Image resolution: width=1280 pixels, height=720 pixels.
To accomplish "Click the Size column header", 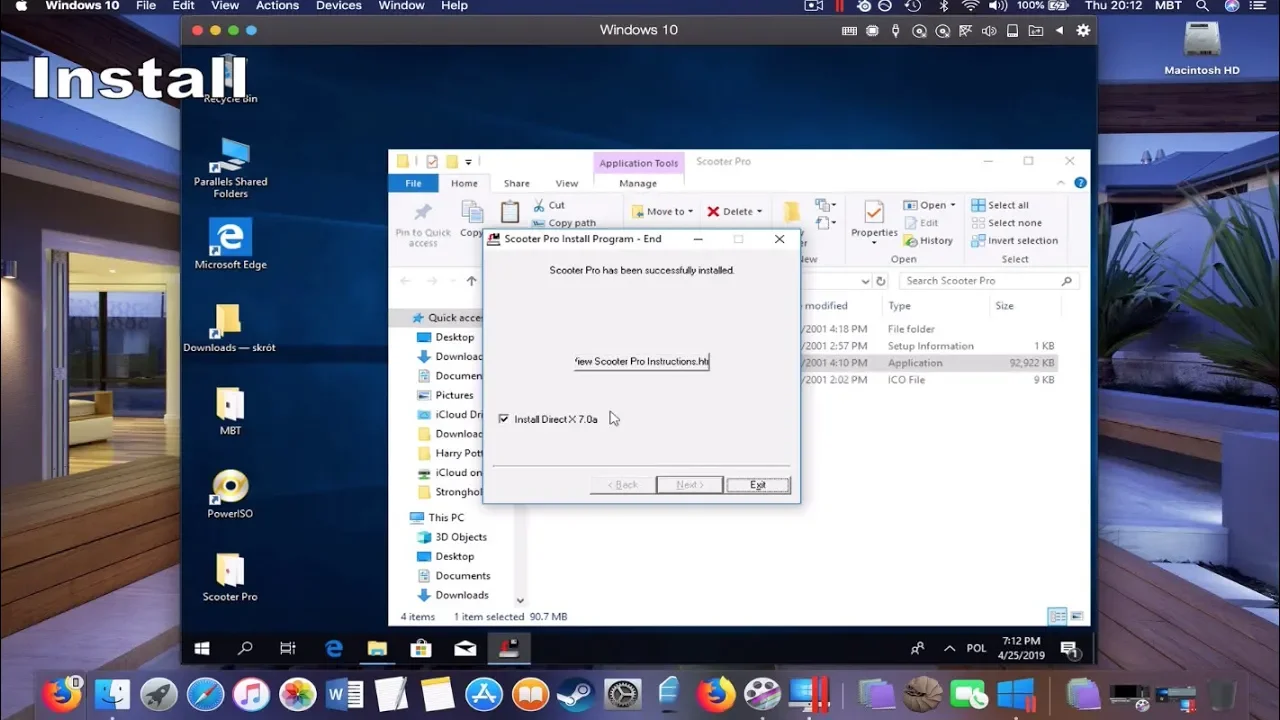I will [1004, 306].
